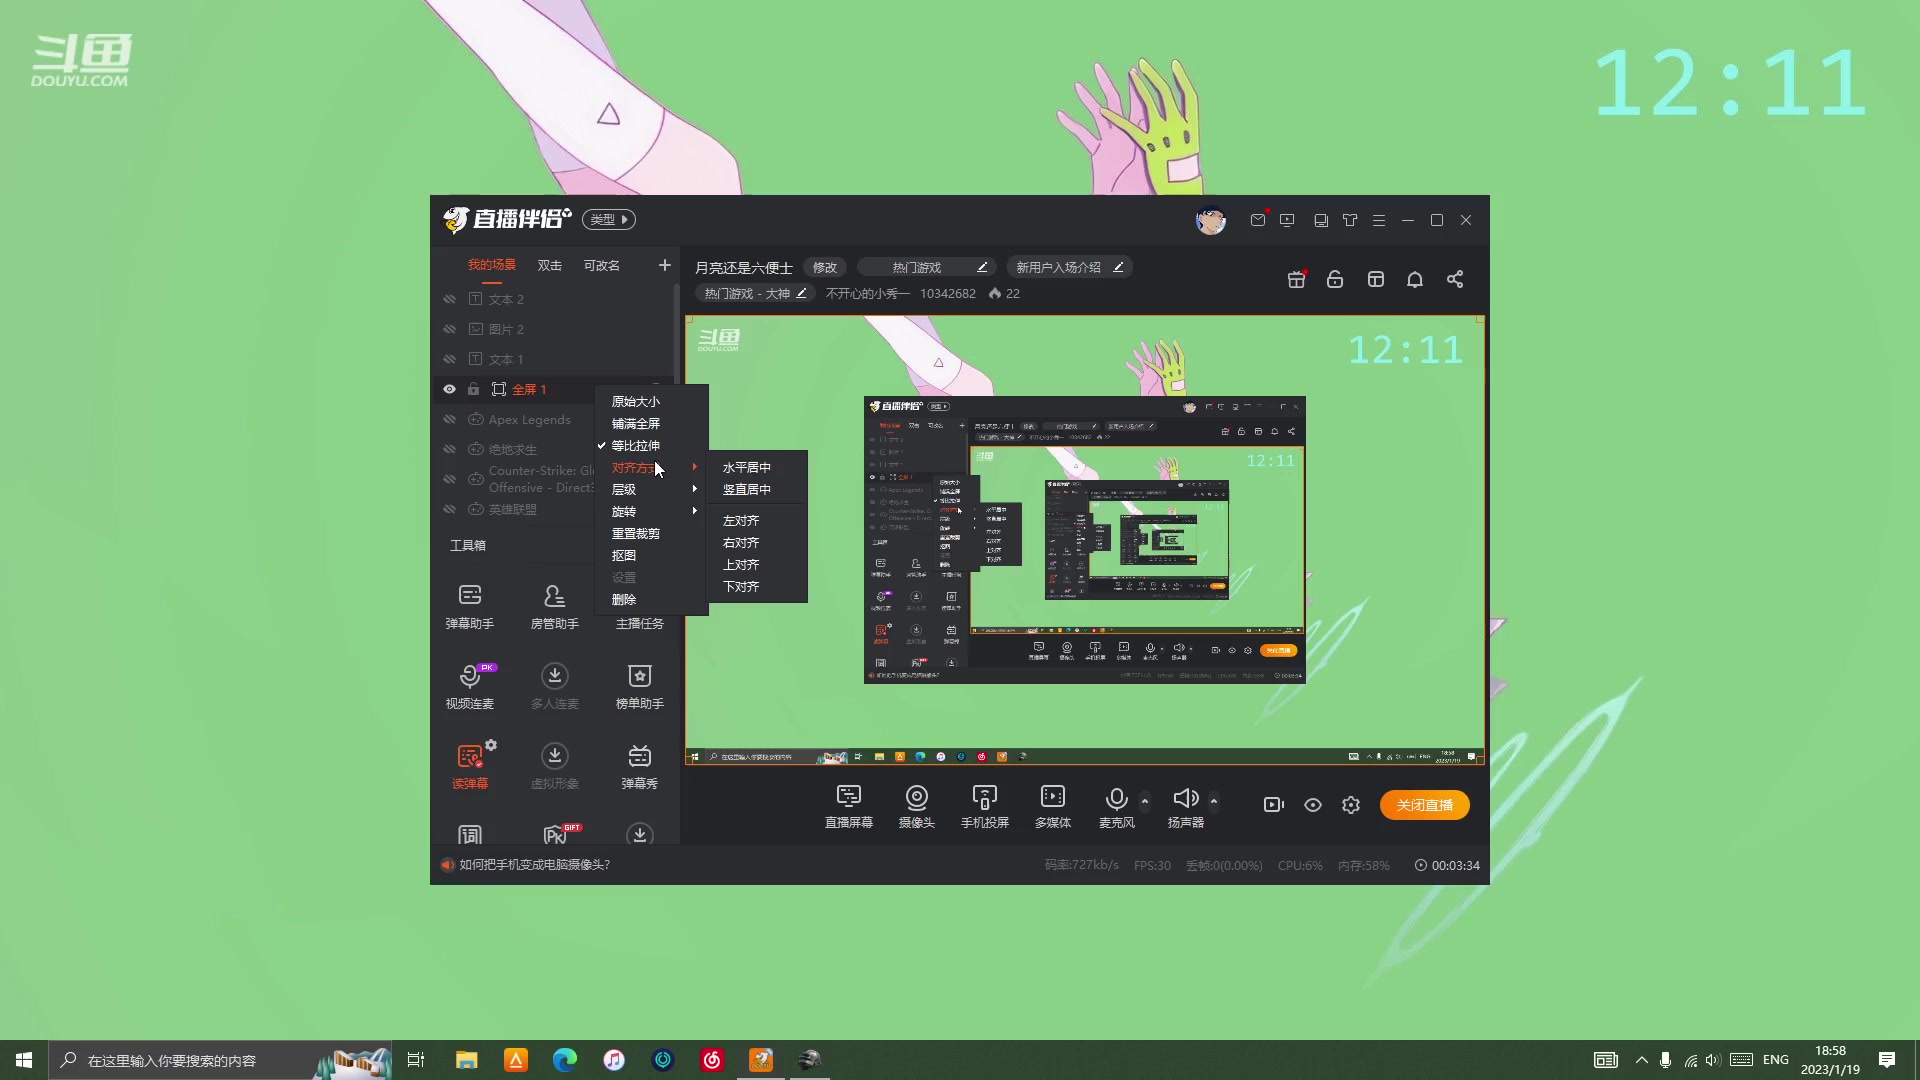
Task: Show the Apex Legends layer
Action: pyautogui.click(x=449, y=419)
